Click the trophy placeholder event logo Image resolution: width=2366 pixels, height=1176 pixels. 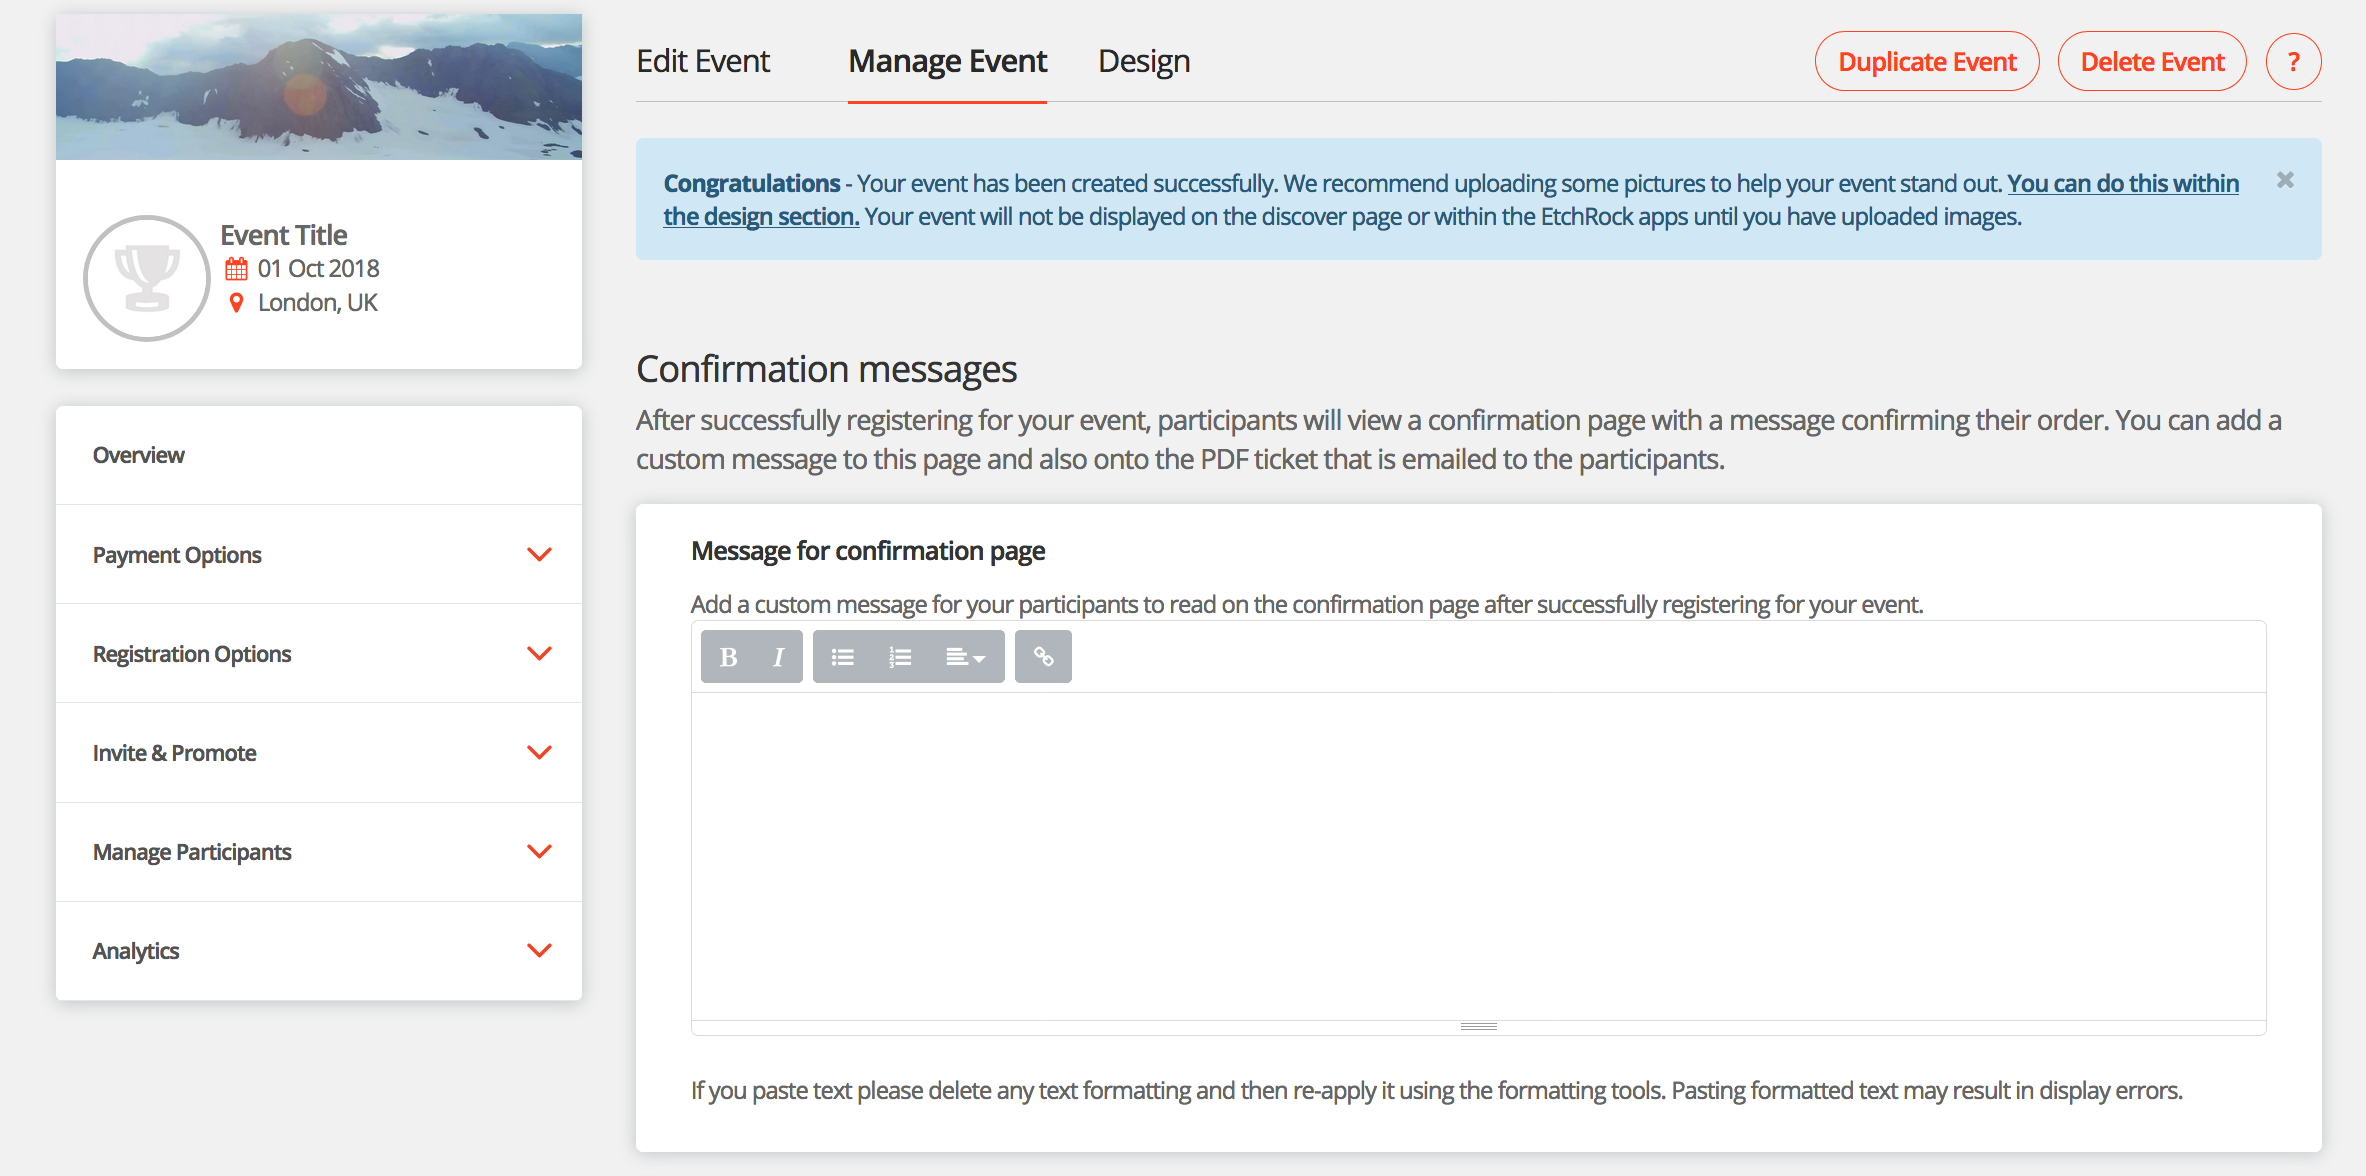click(x=147, y=278)
